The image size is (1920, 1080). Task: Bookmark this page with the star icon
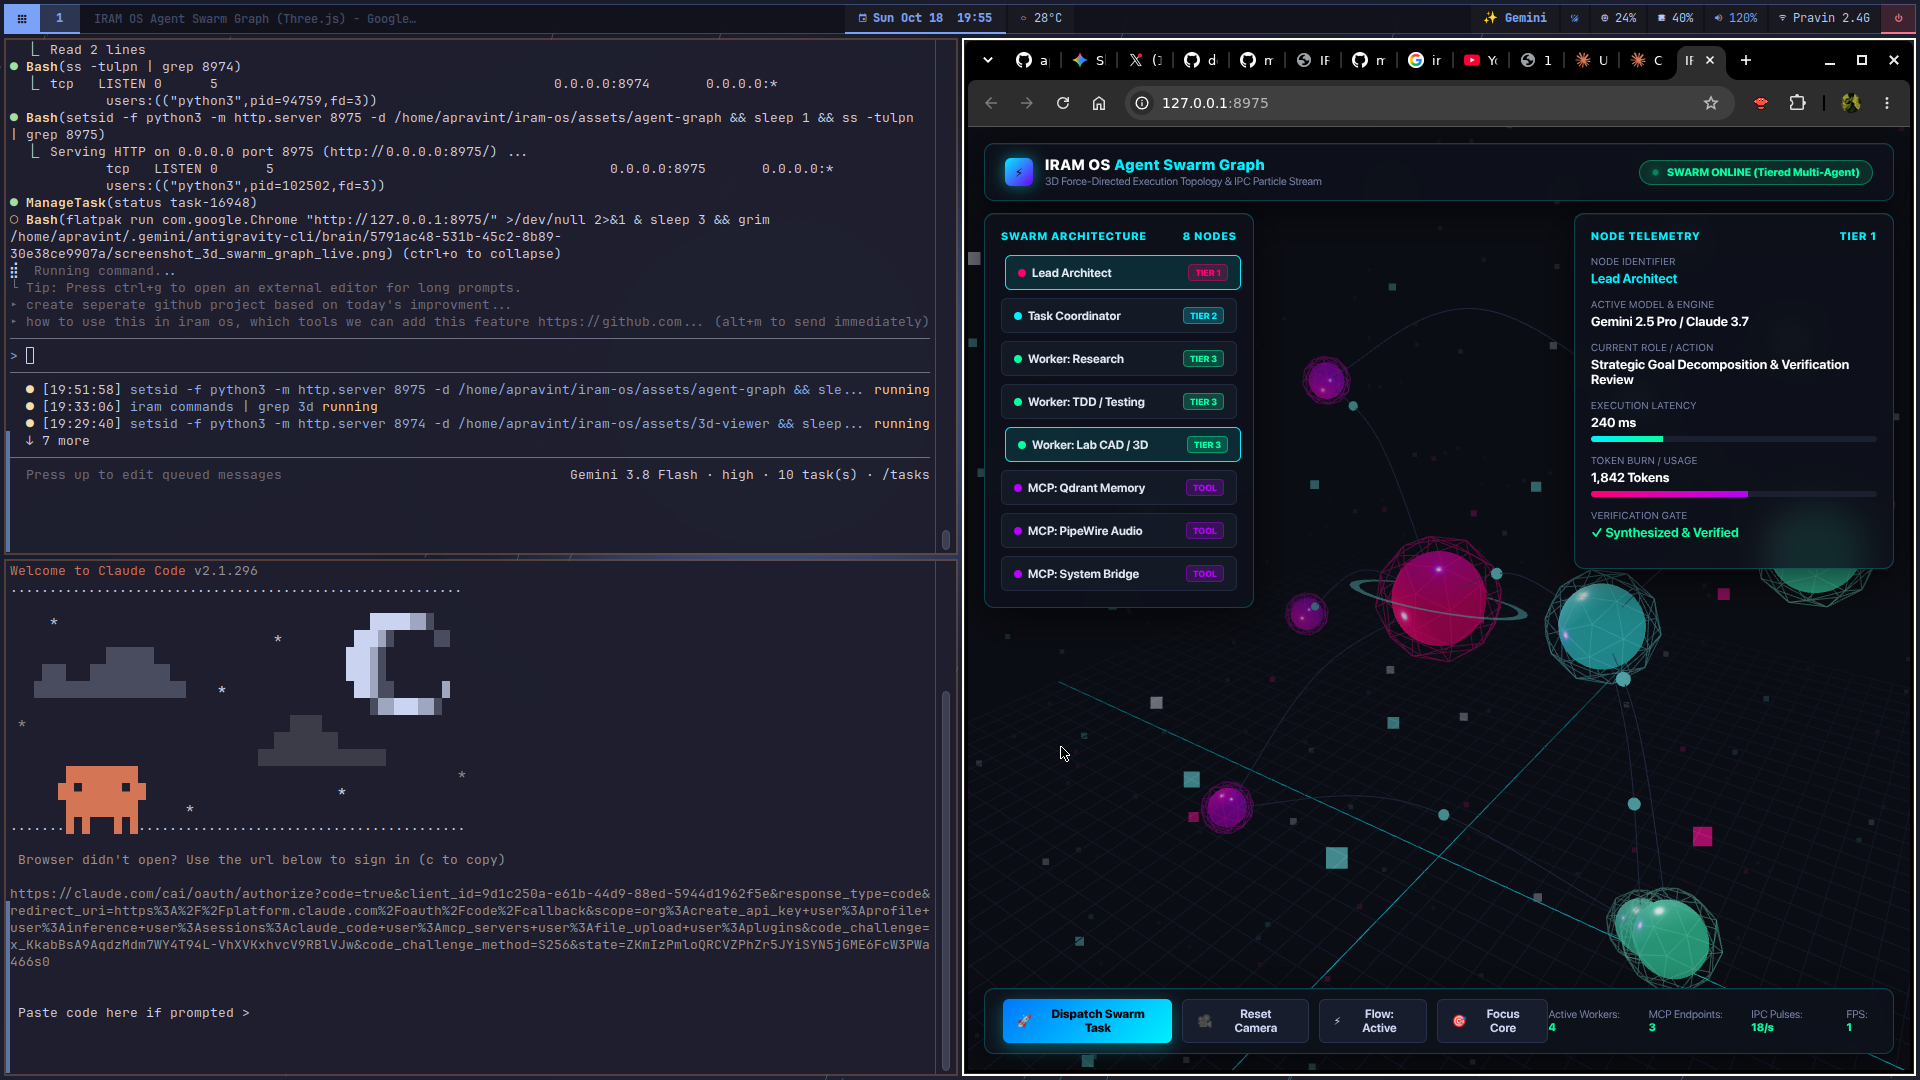1711,103
